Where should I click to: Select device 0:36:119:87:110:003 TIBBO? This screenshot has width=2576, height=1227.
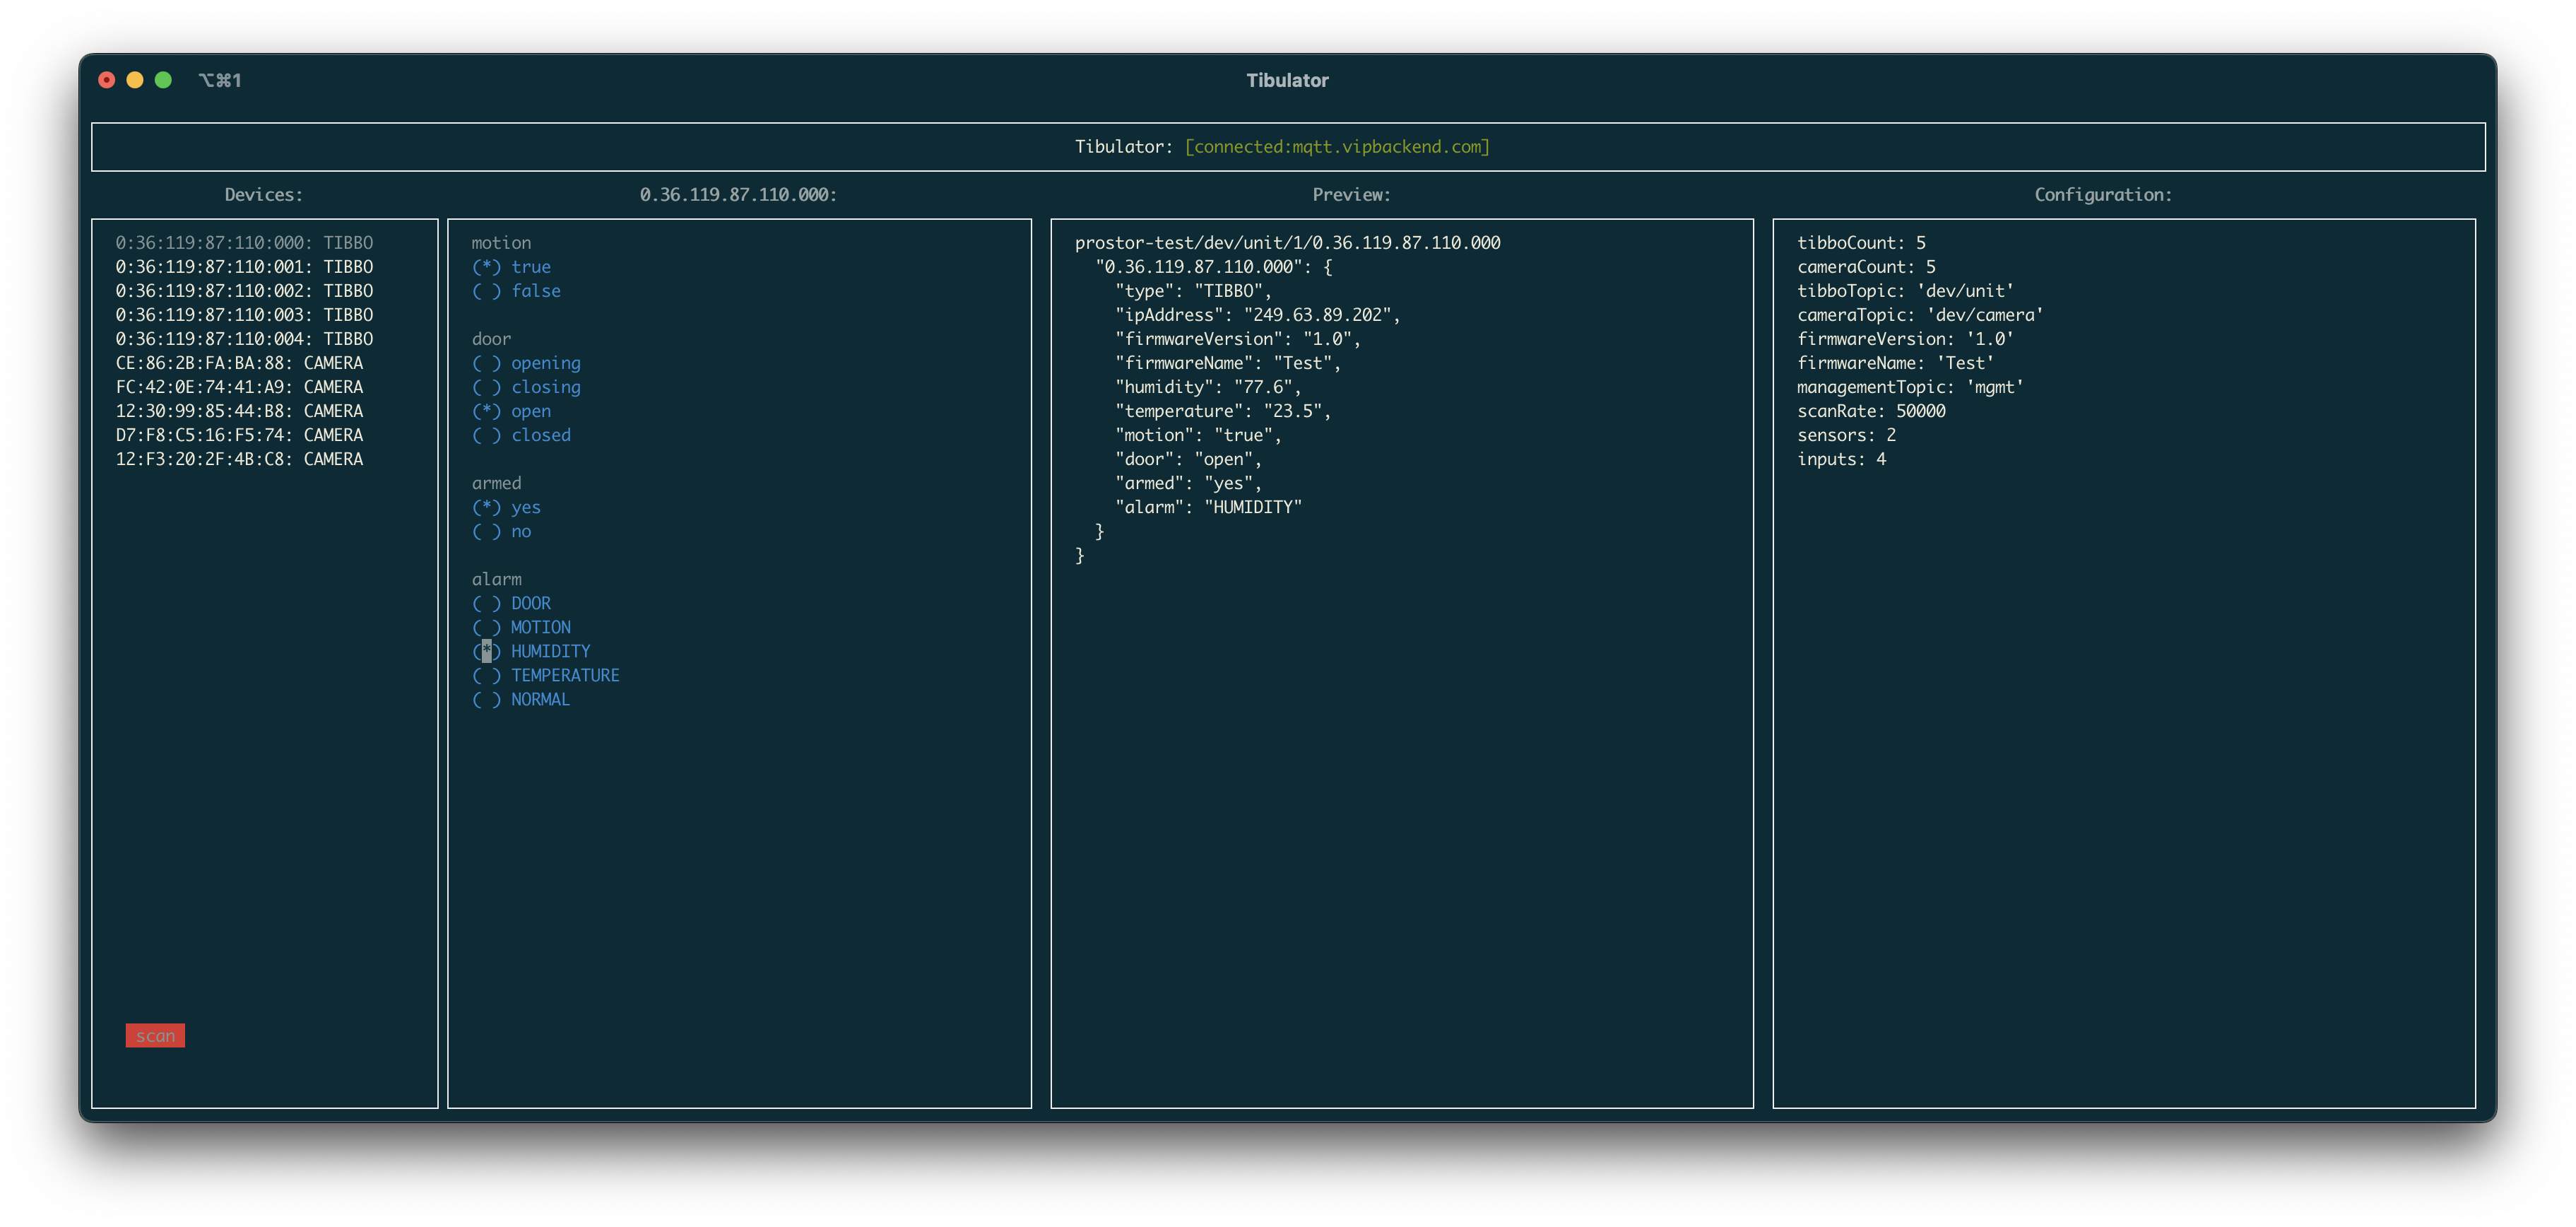pos(244,315)
